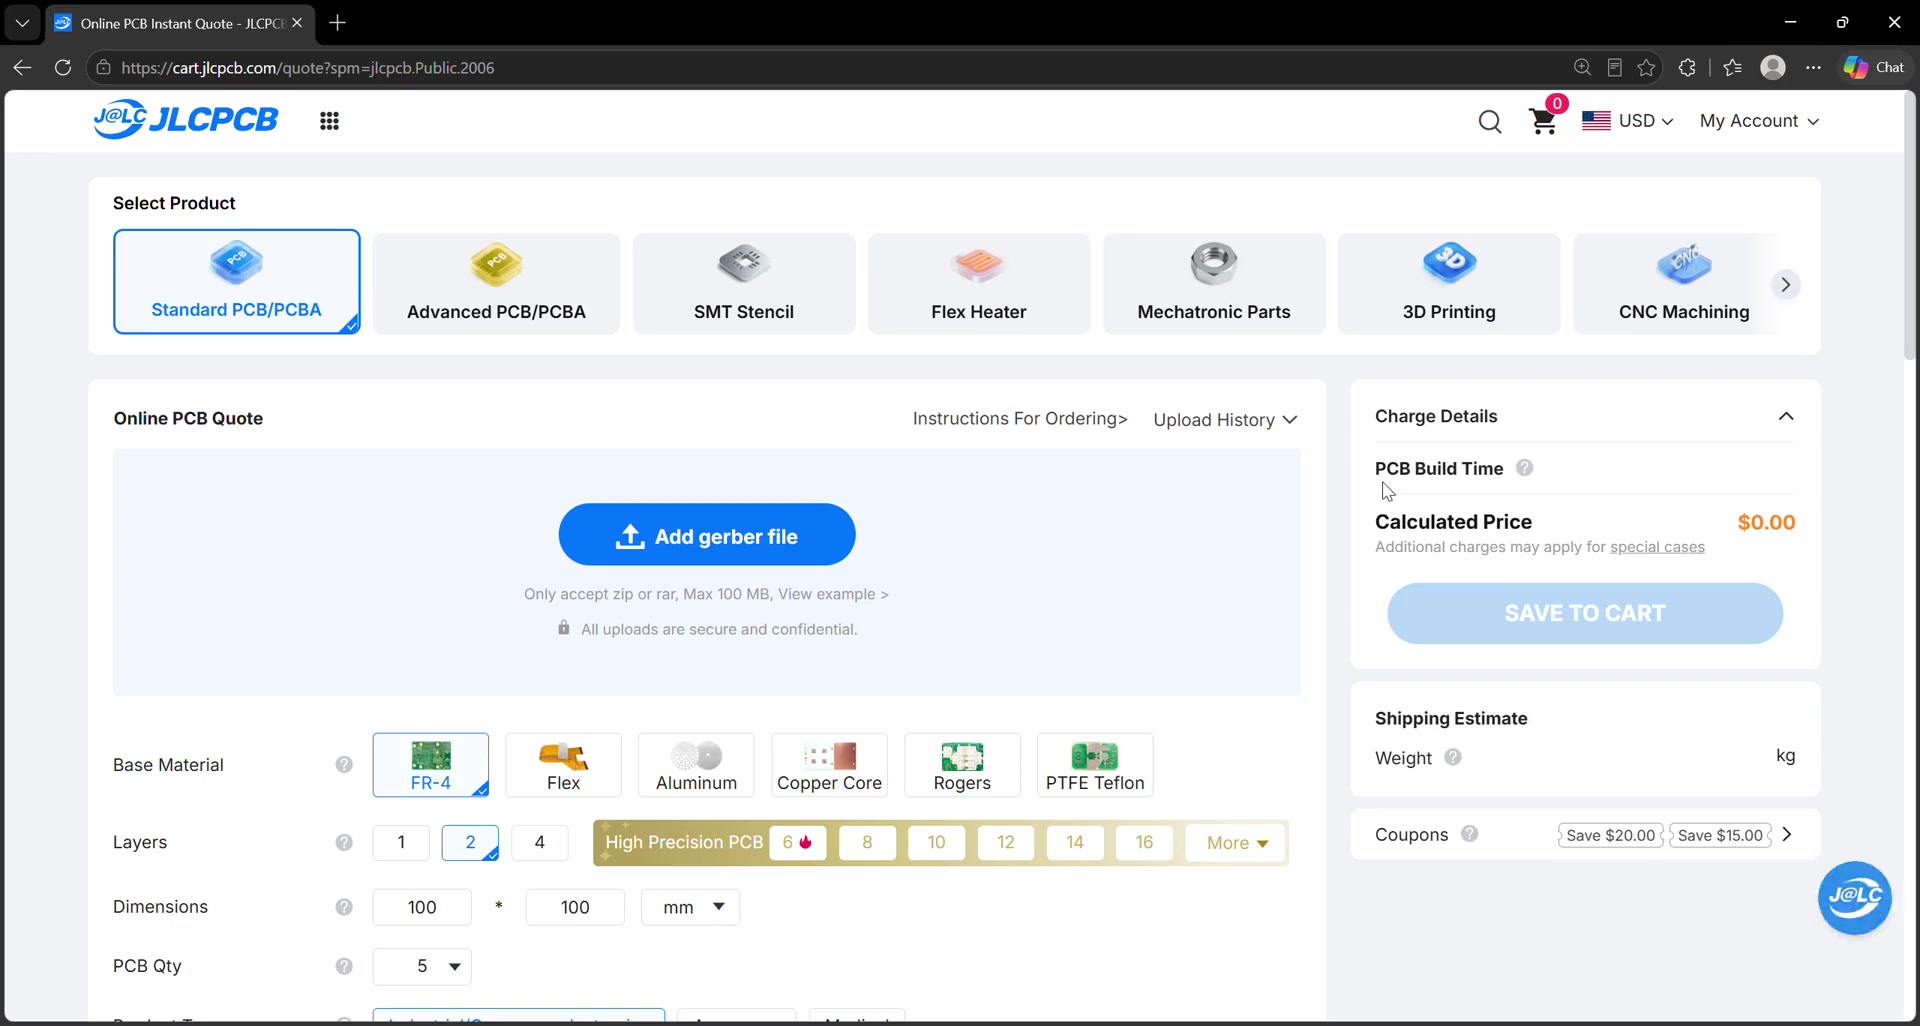Screen dimensions: 1920x1026
Task: Select the Flex Heater product
Action: [979, 284]
